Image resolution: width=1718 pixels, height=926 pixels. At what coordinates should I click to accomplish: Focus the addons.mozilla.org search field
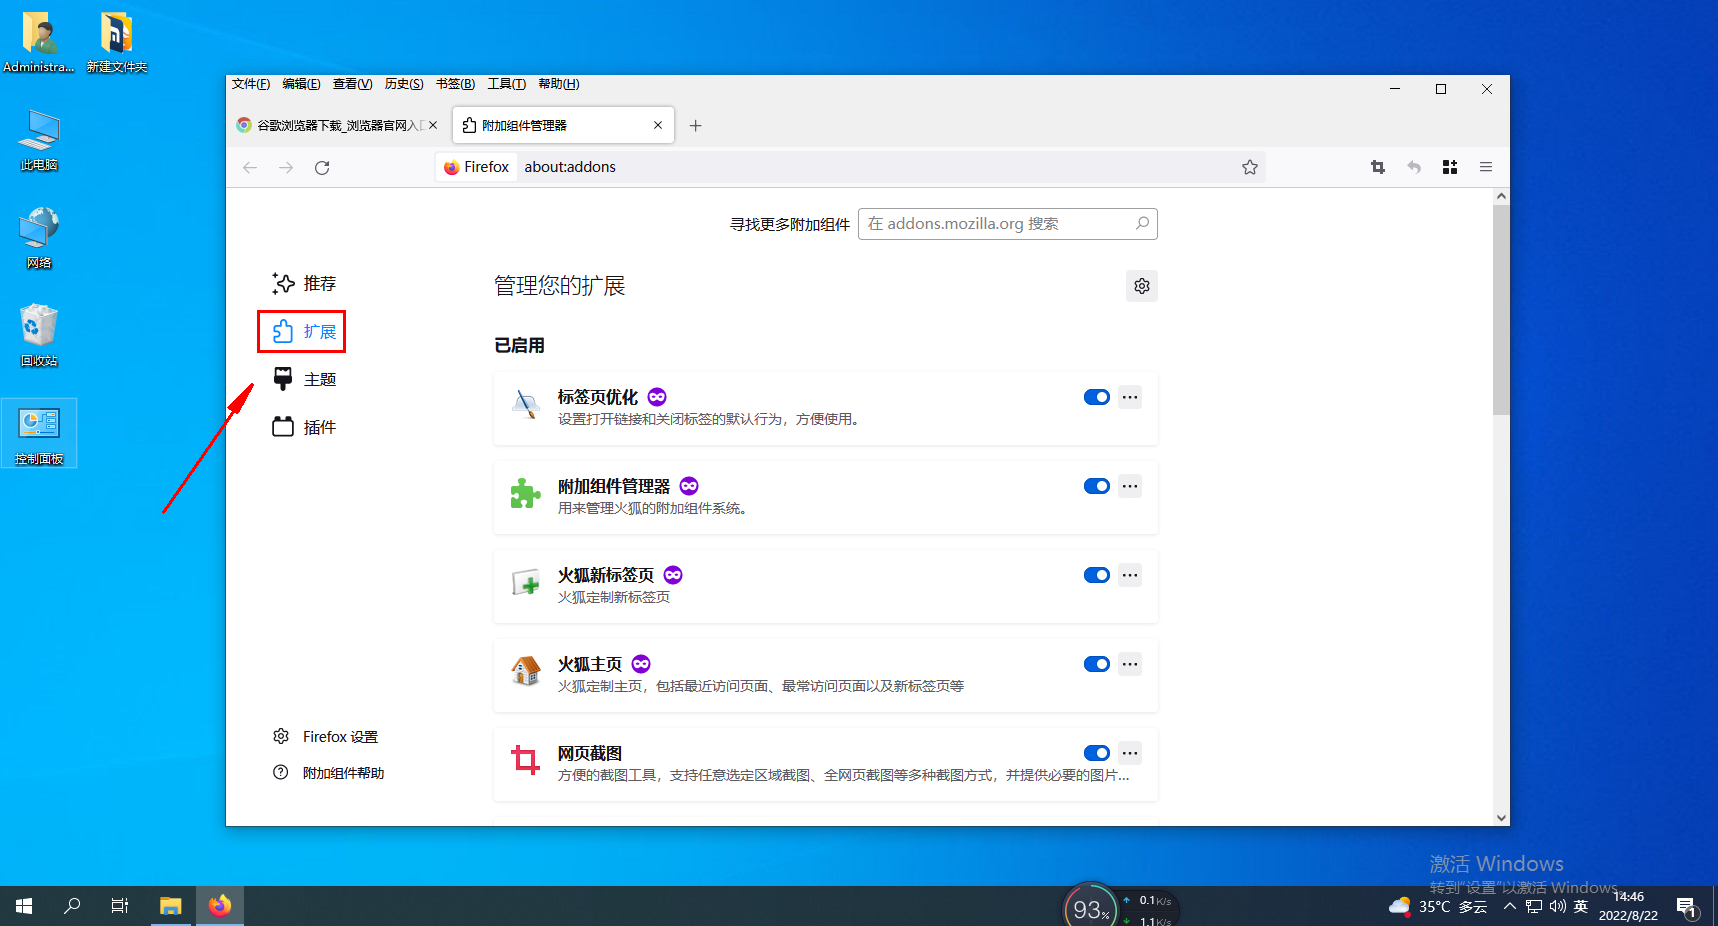1007,224
